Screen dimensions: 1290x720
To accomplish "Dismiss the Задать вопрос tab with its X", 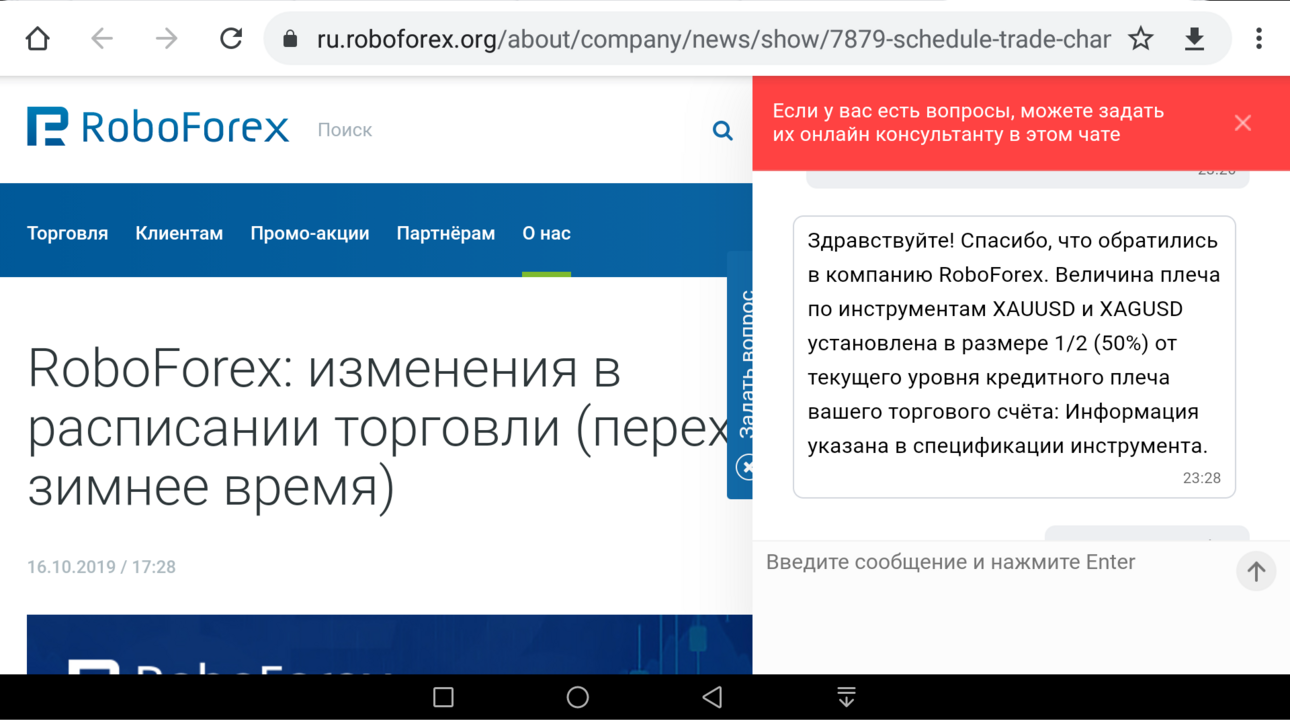I will tap(745, 467).
